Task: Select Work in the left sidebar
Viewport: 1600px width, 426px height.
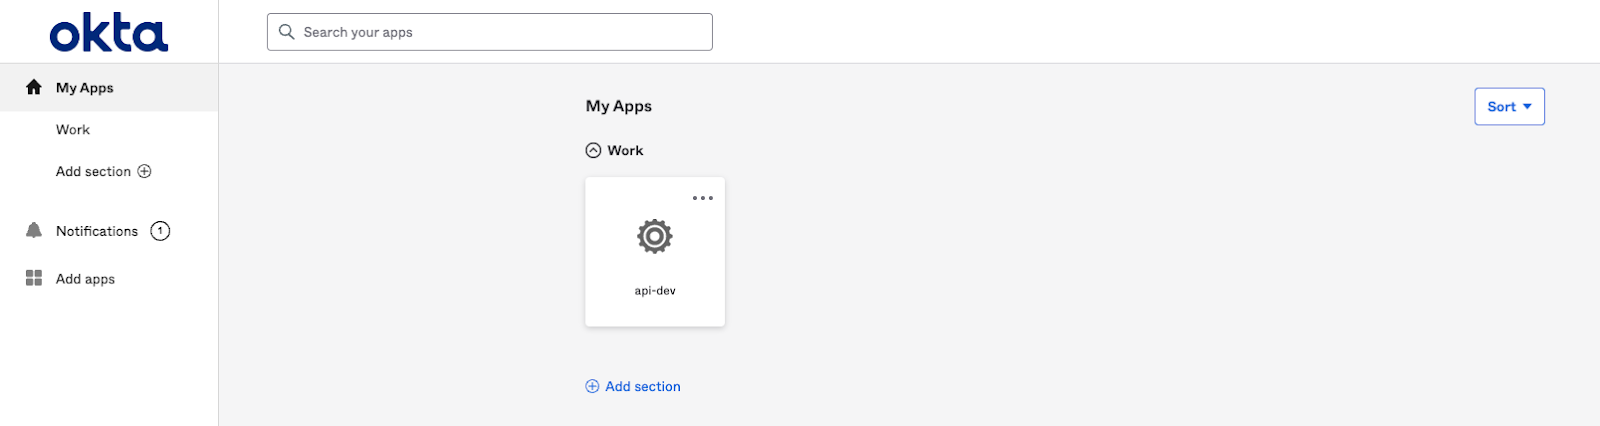Action: point(73,130)
